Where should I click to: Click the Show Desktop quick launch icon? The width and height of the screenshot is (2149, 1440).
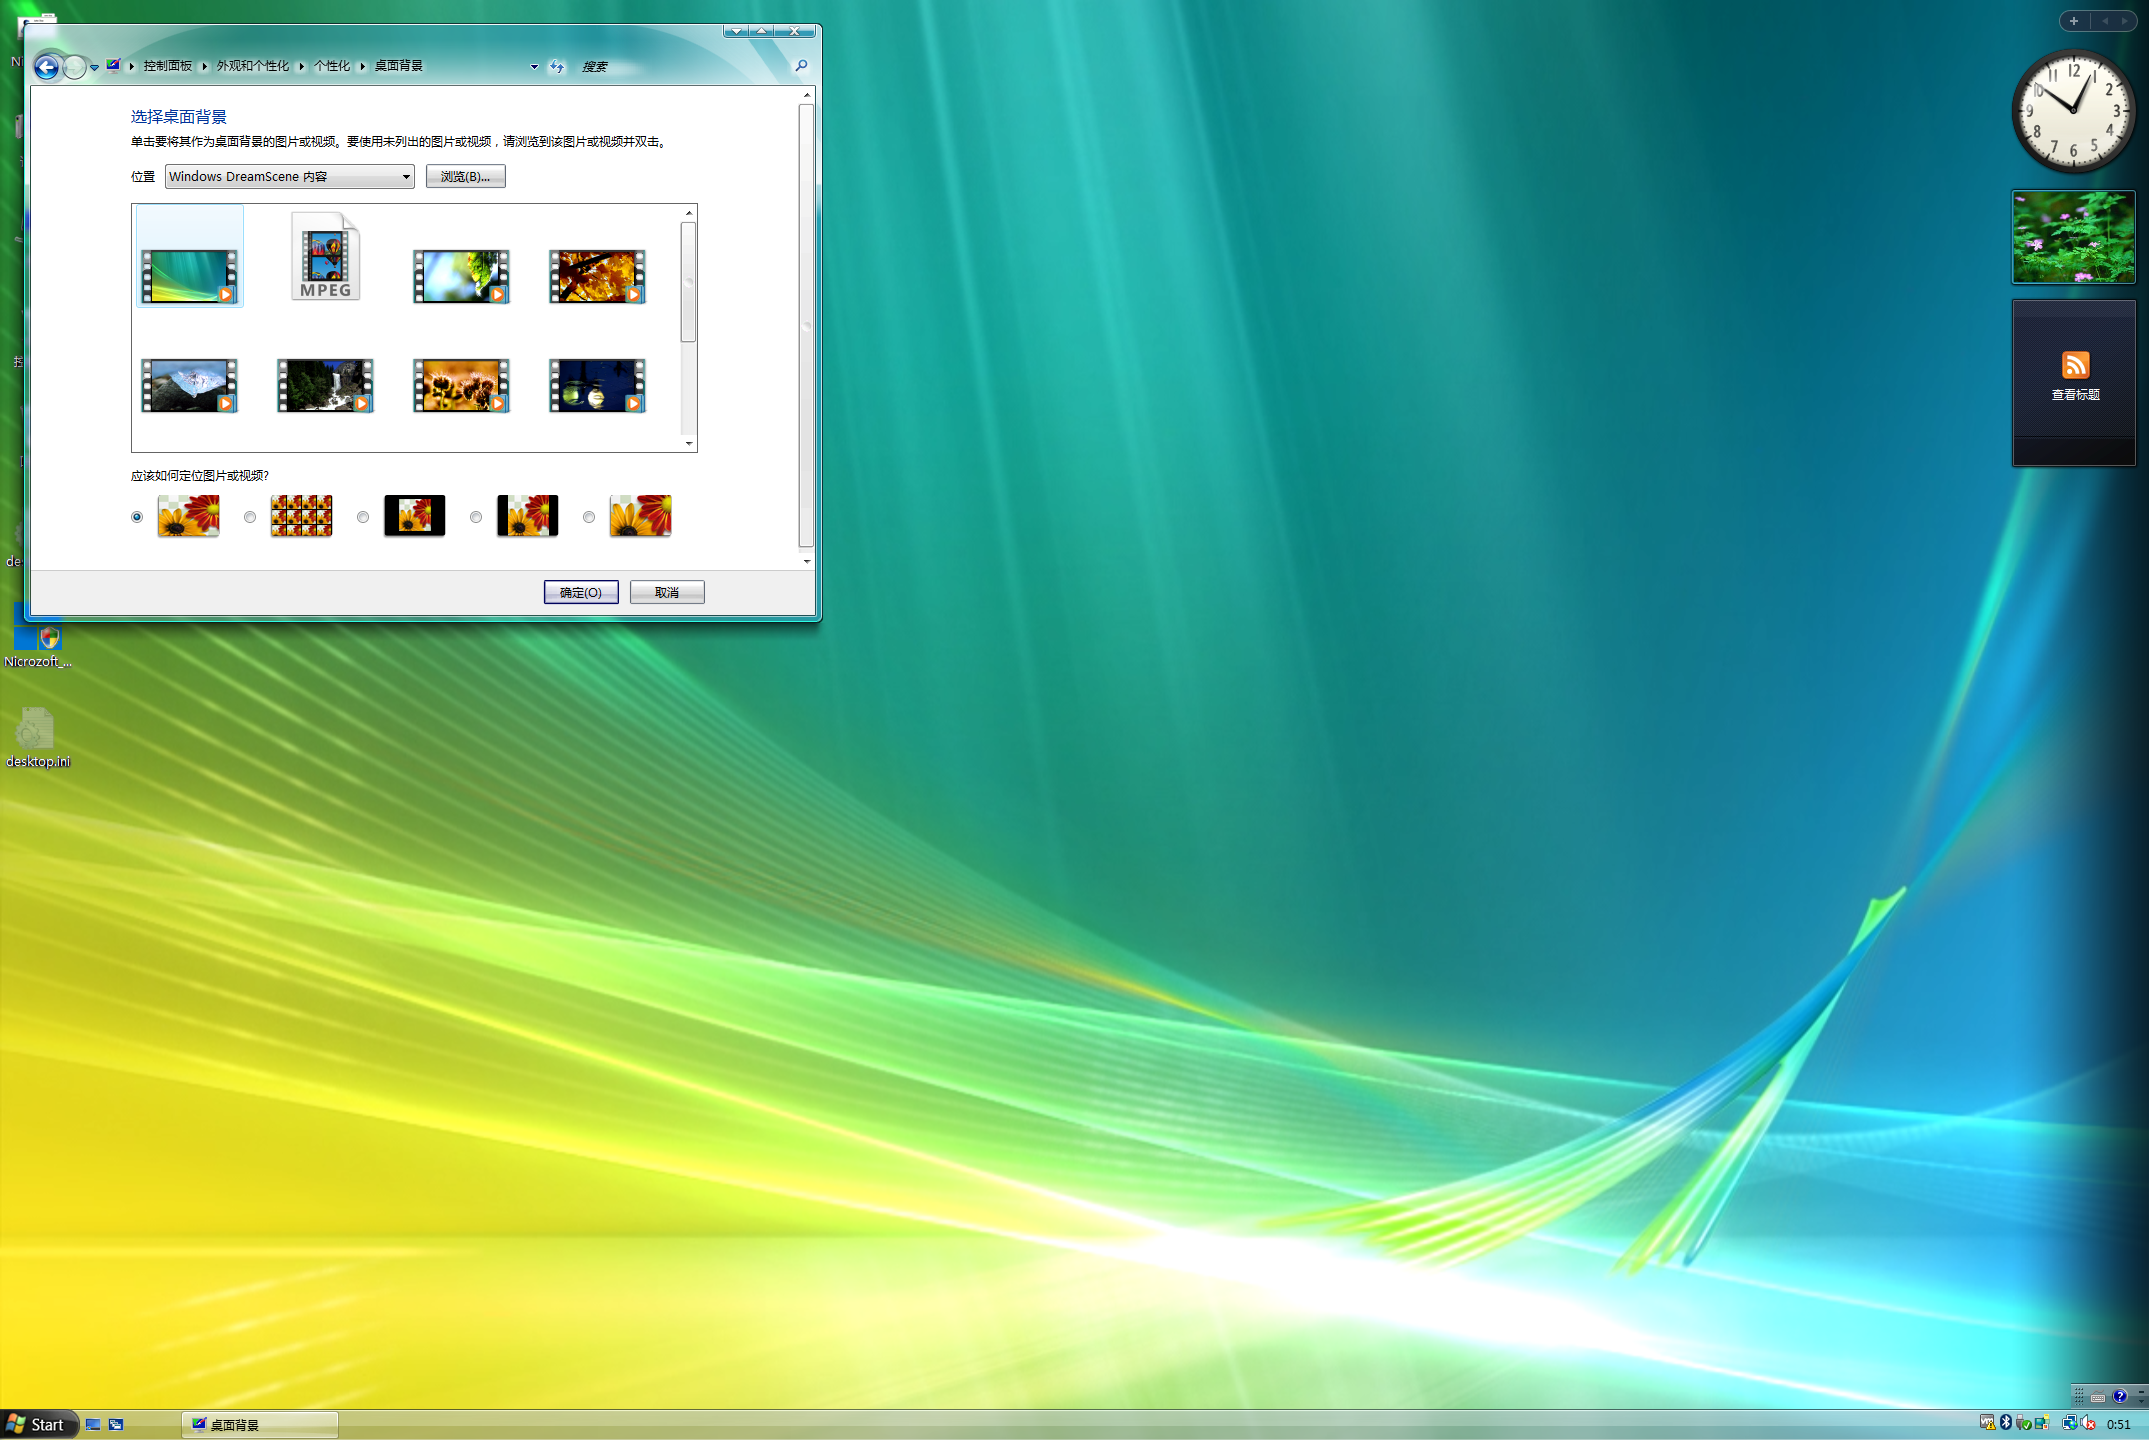(93, 1425)
